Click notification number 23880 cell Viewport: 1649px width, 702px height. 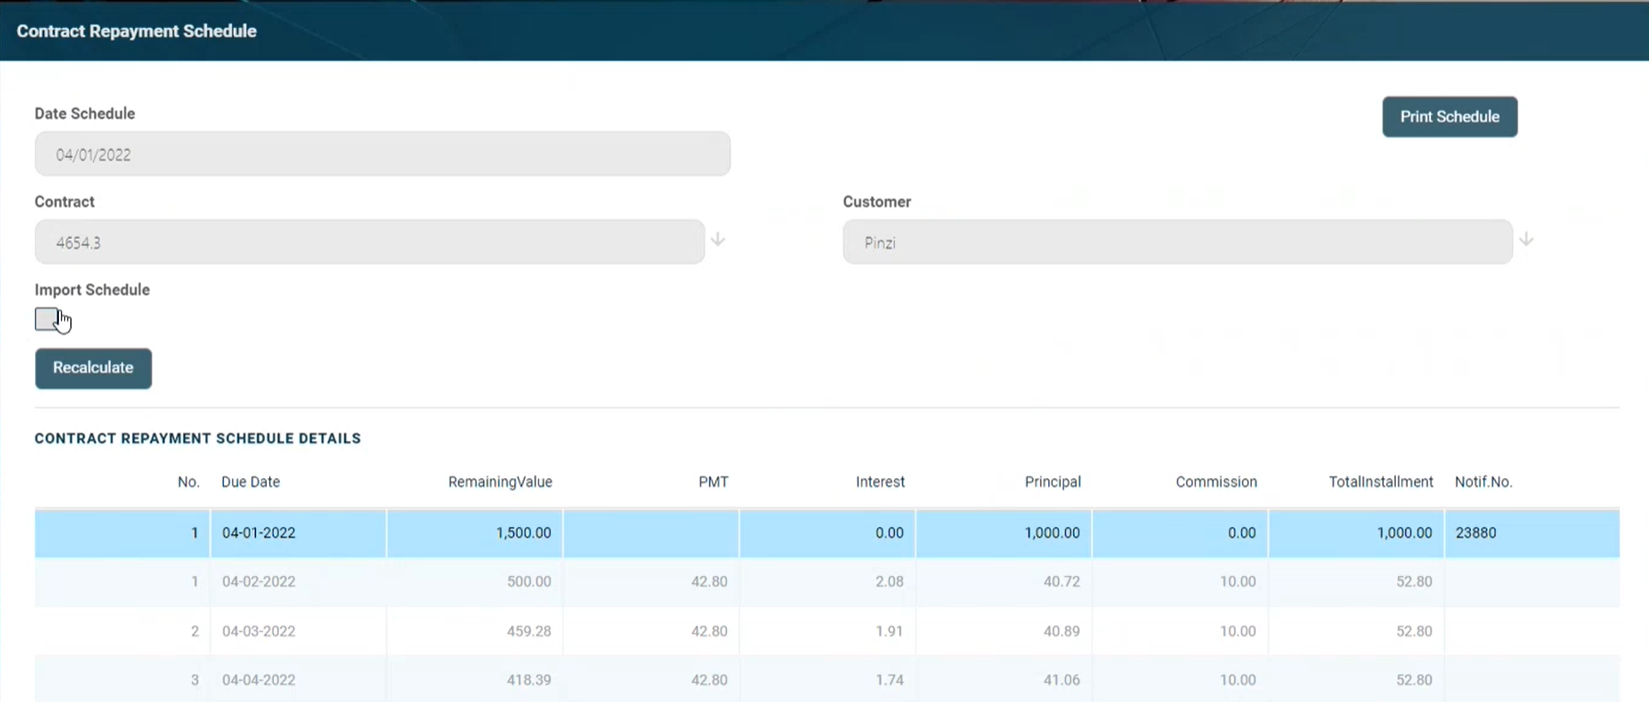coord(1476,533)
